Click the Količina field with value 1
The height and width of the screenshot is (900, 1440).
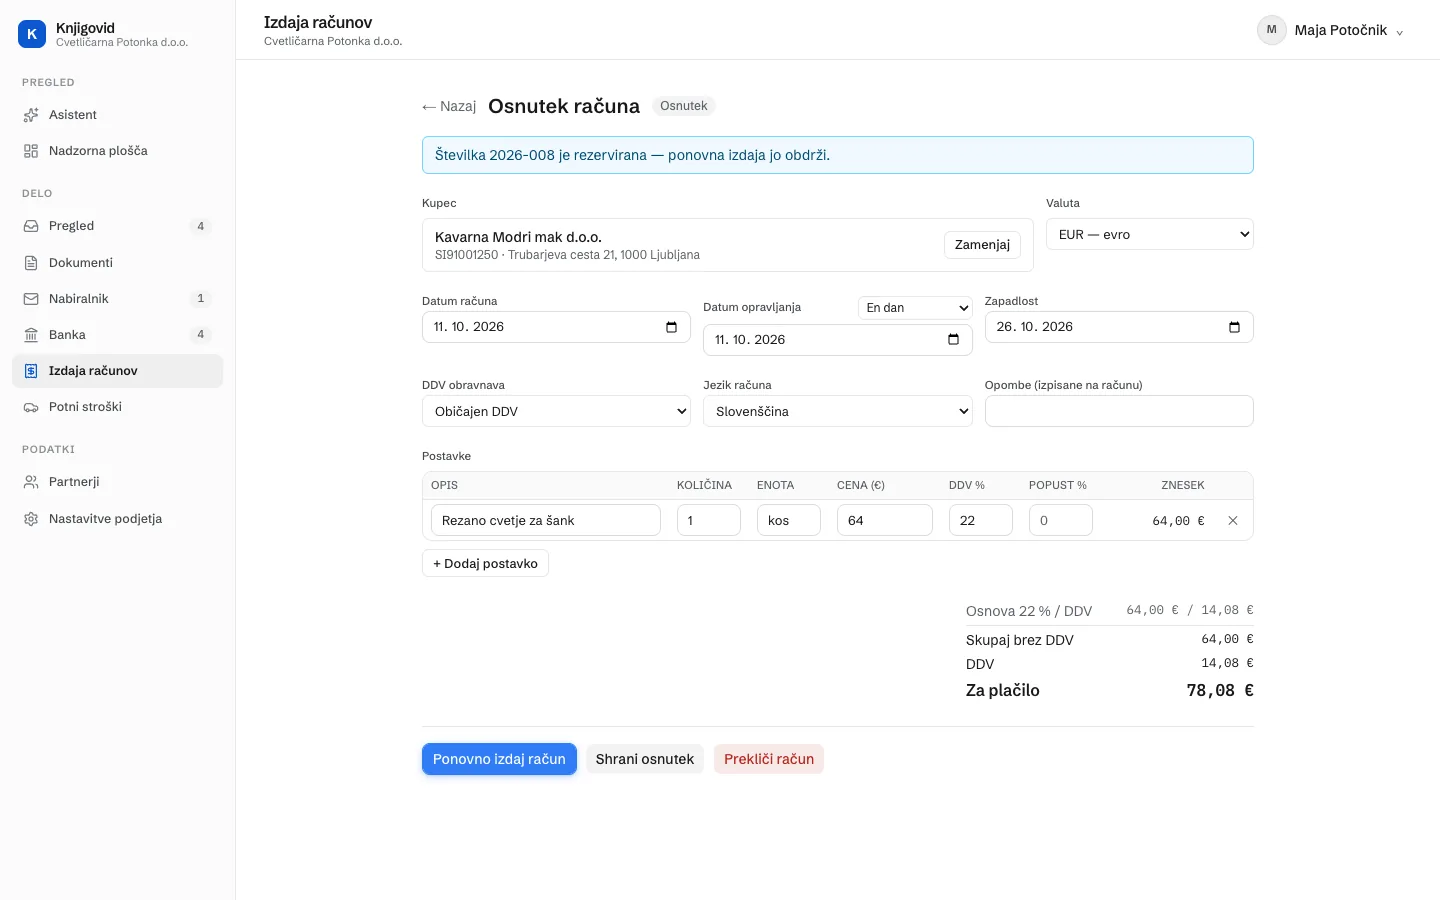[709, 520]
